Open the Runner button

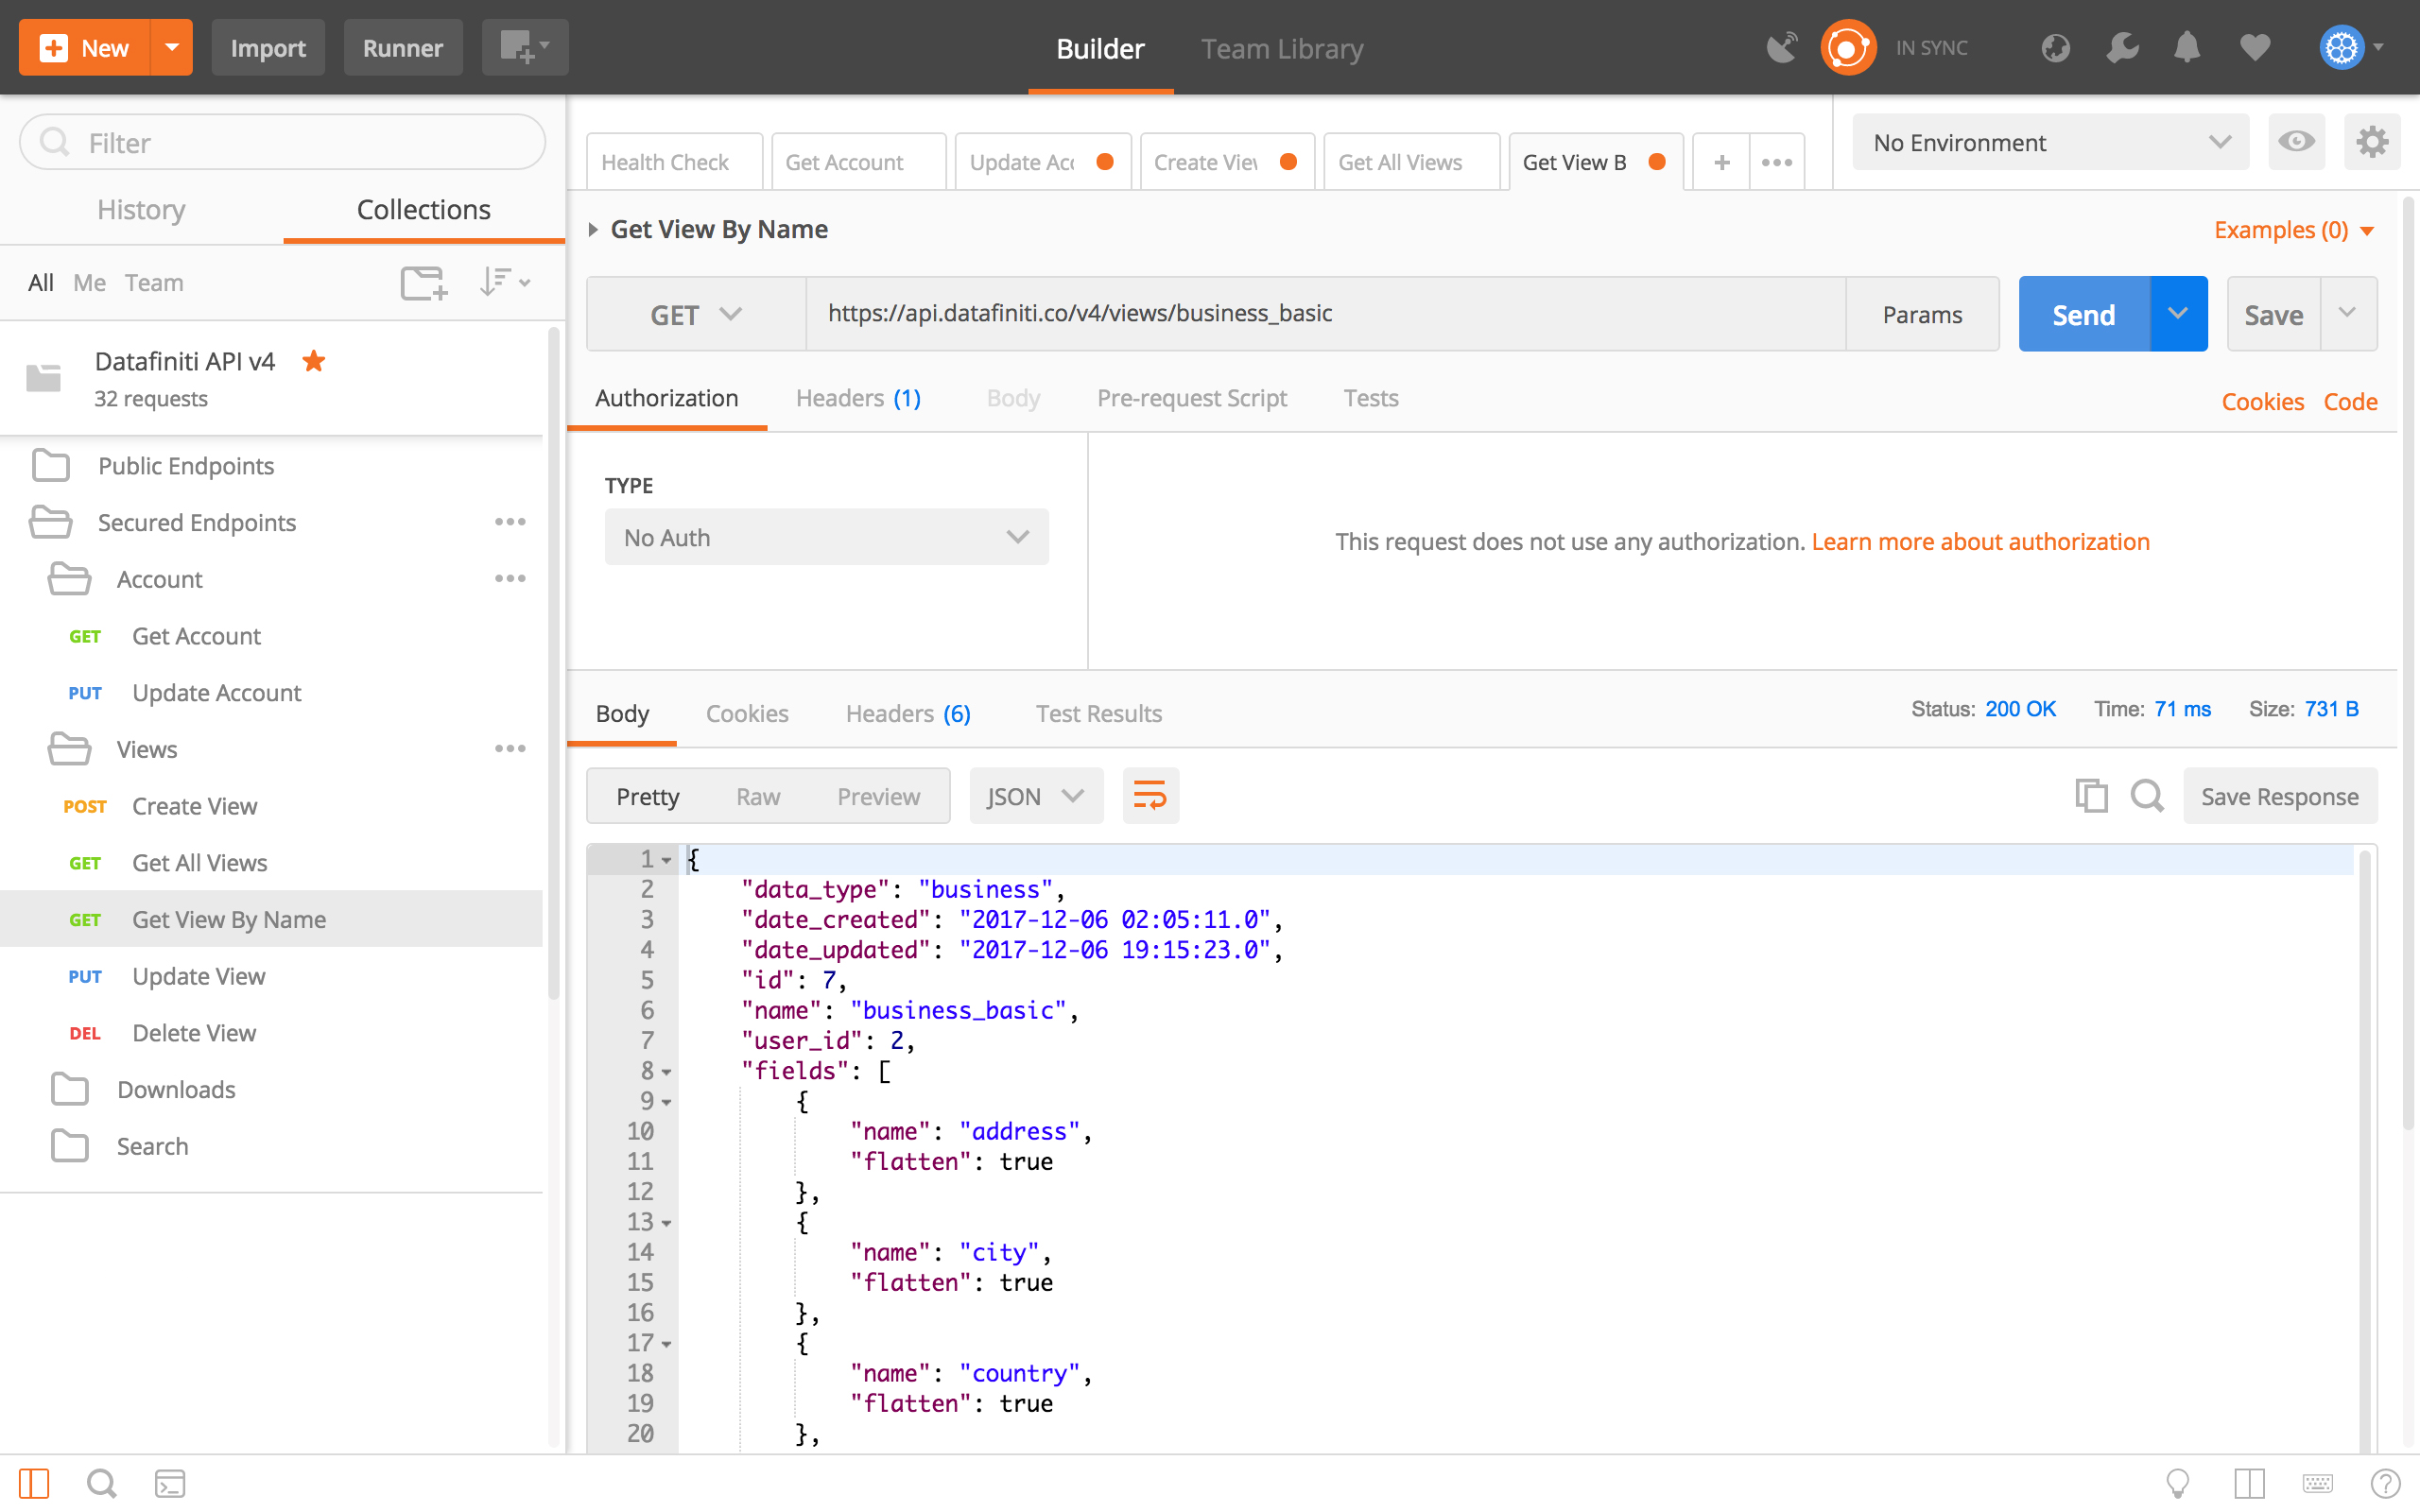403,47
